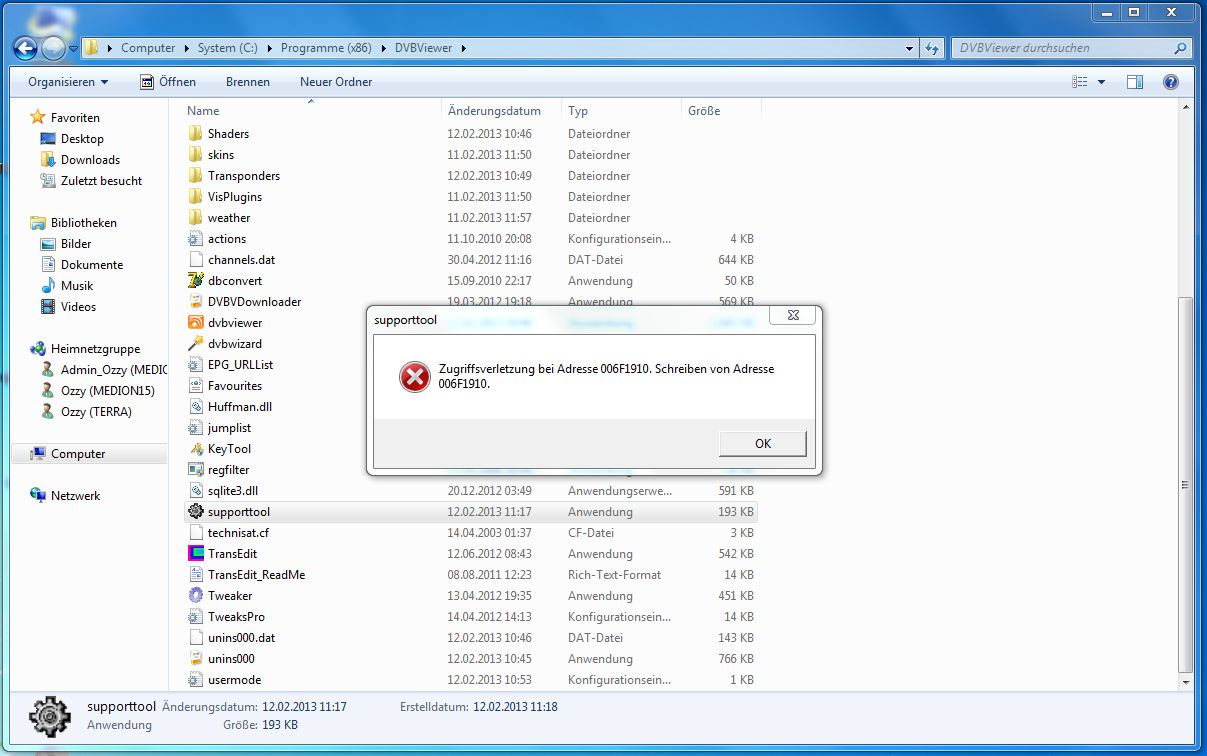This screenshot has height=756, width=1207.
Task: Open the Shaders folder icon
Action: [x=196, y=134]
